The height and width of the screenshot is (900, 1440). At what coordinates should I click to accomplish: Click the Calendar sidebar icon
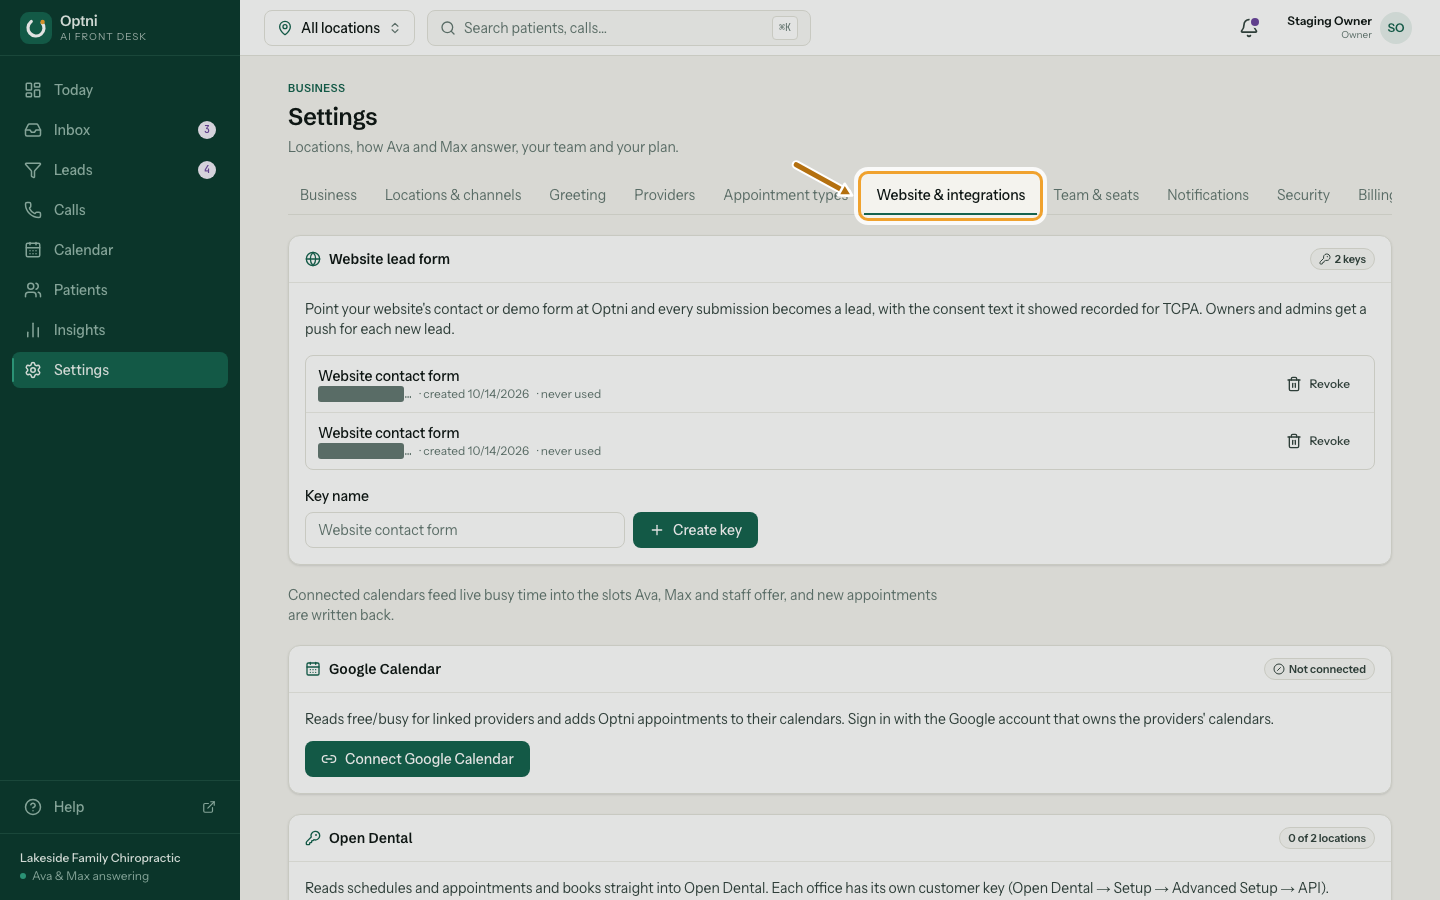(x=33, y=250)
